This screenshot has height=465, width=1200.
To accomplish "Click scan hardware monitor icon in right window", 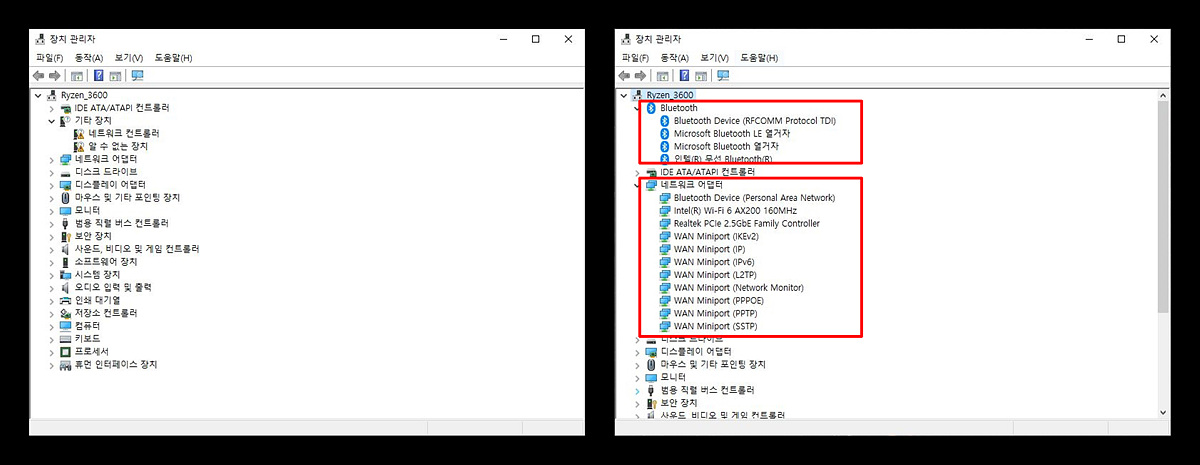I will point(723,76).
